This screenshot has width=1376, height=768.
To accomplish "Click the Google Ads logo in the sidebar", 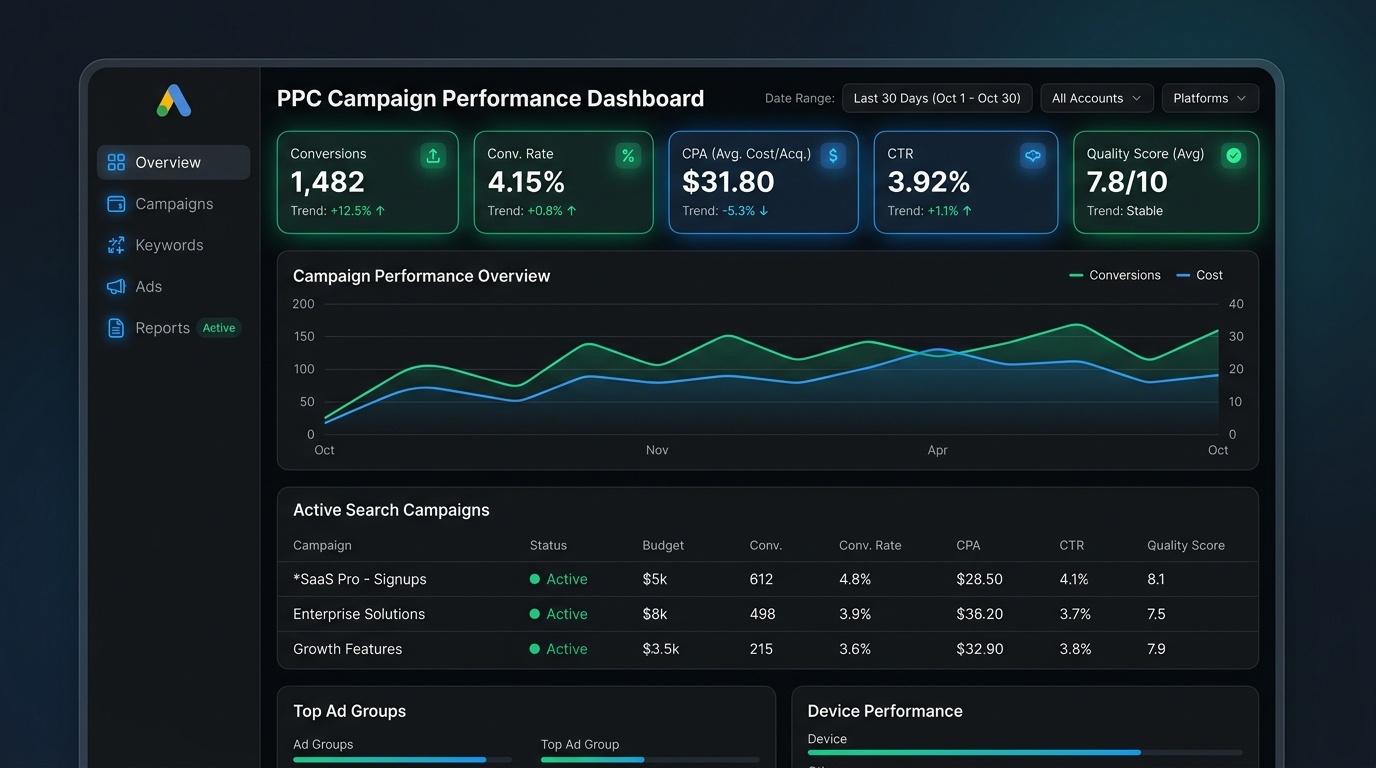I will tap(174, 100).
